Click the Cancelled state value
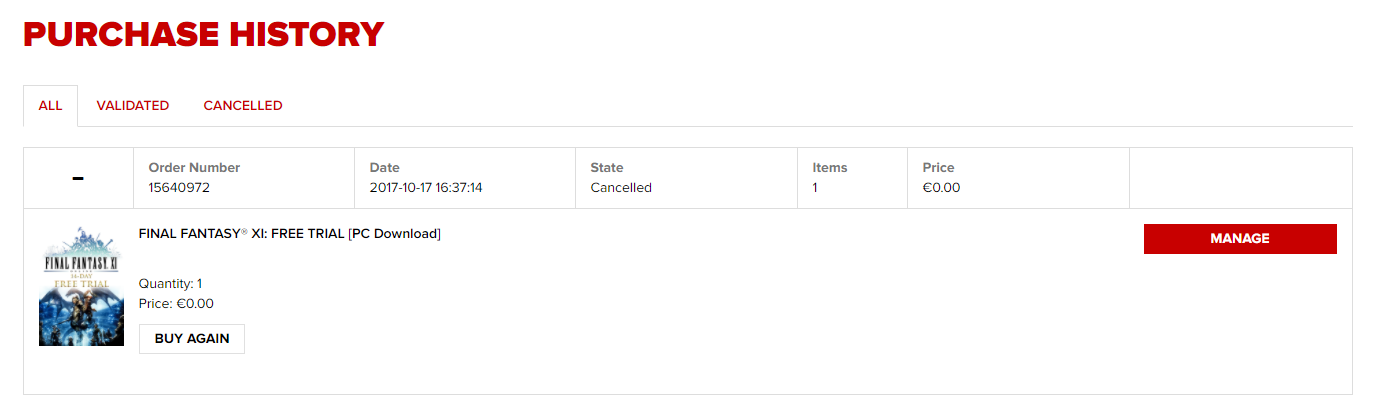Screen dimensions: 1377x409 coord(620,187)
